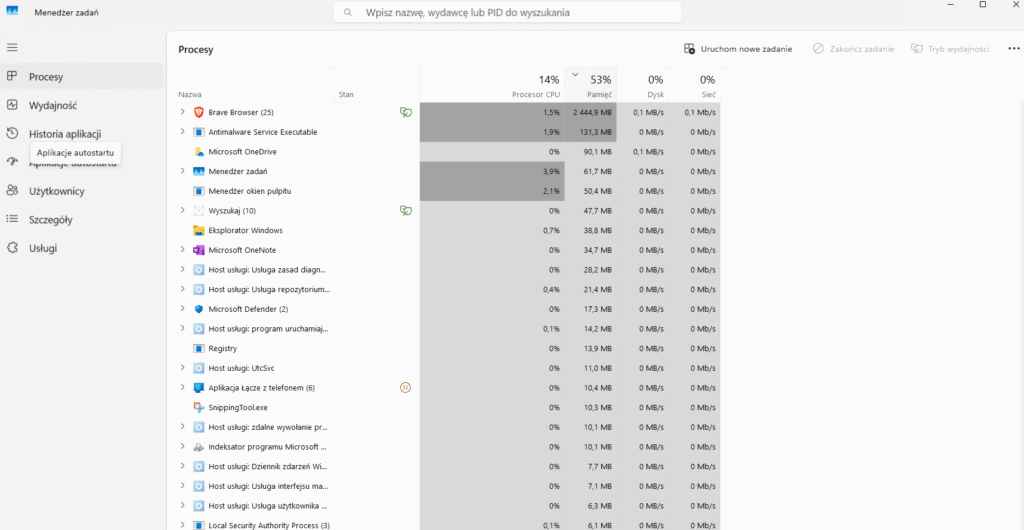This screenshot has height=530, width=1024.
Task: Expand Host usługi: Usługa repozytorium group
Action: pyautogui.click(x=182, y=289)
